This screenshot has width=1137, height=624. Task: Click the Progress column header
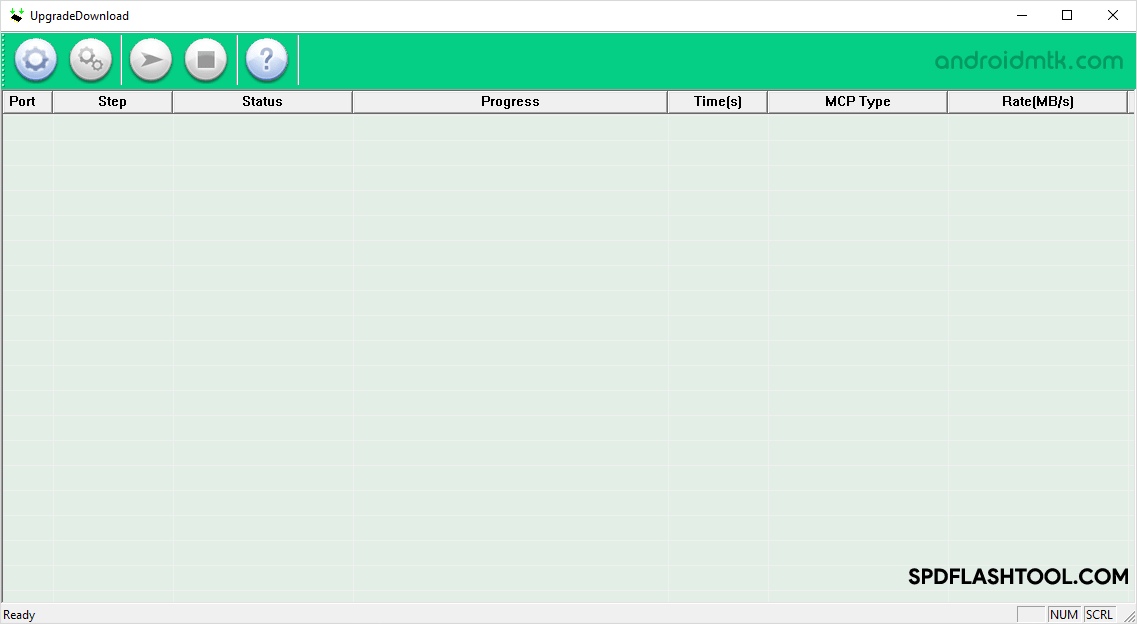(x=510, y=101)
